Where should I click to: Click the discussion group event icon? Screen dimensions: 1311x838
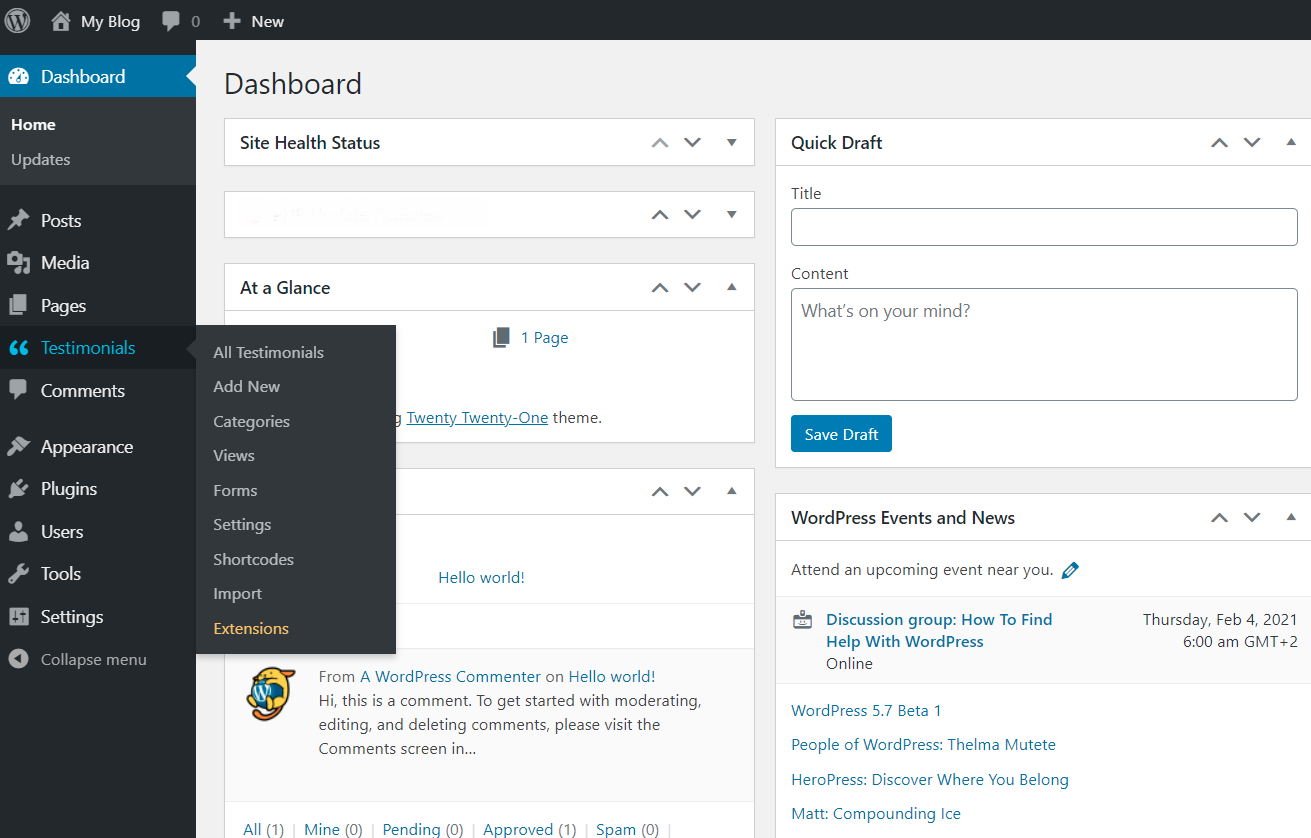pos(802,620)
